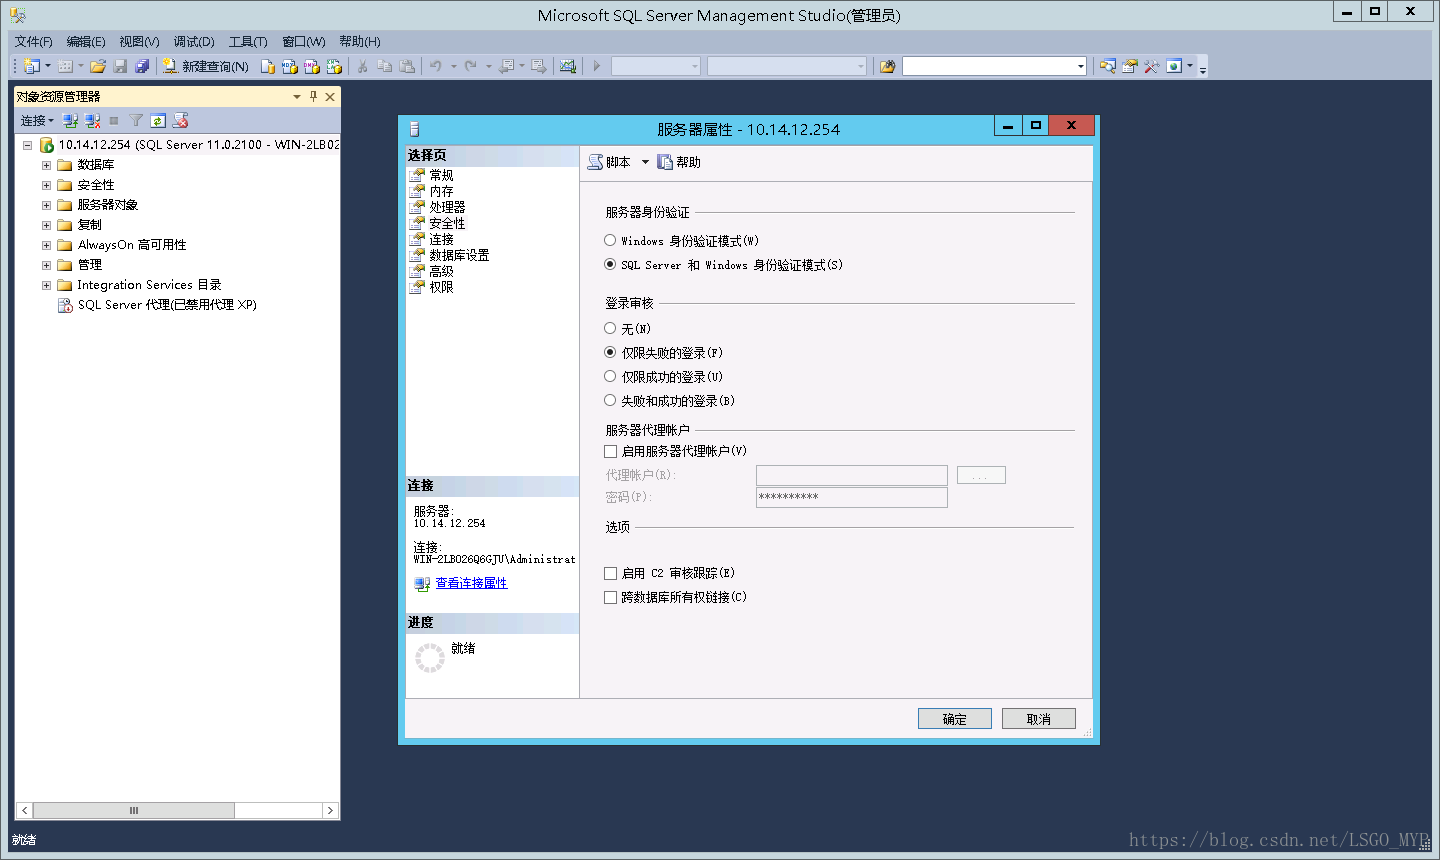Click the Find in Files icon
Screen dimensions: 1440x860
tap(887, 66)
